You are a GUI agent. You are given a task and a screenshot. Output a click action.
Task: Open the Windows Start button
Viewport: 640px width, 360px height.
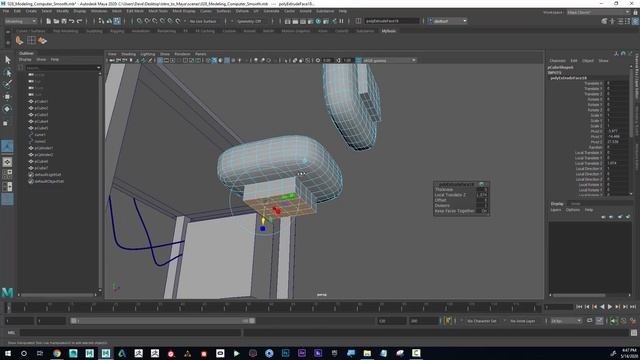pyautogui.click(x=7, y=353)
